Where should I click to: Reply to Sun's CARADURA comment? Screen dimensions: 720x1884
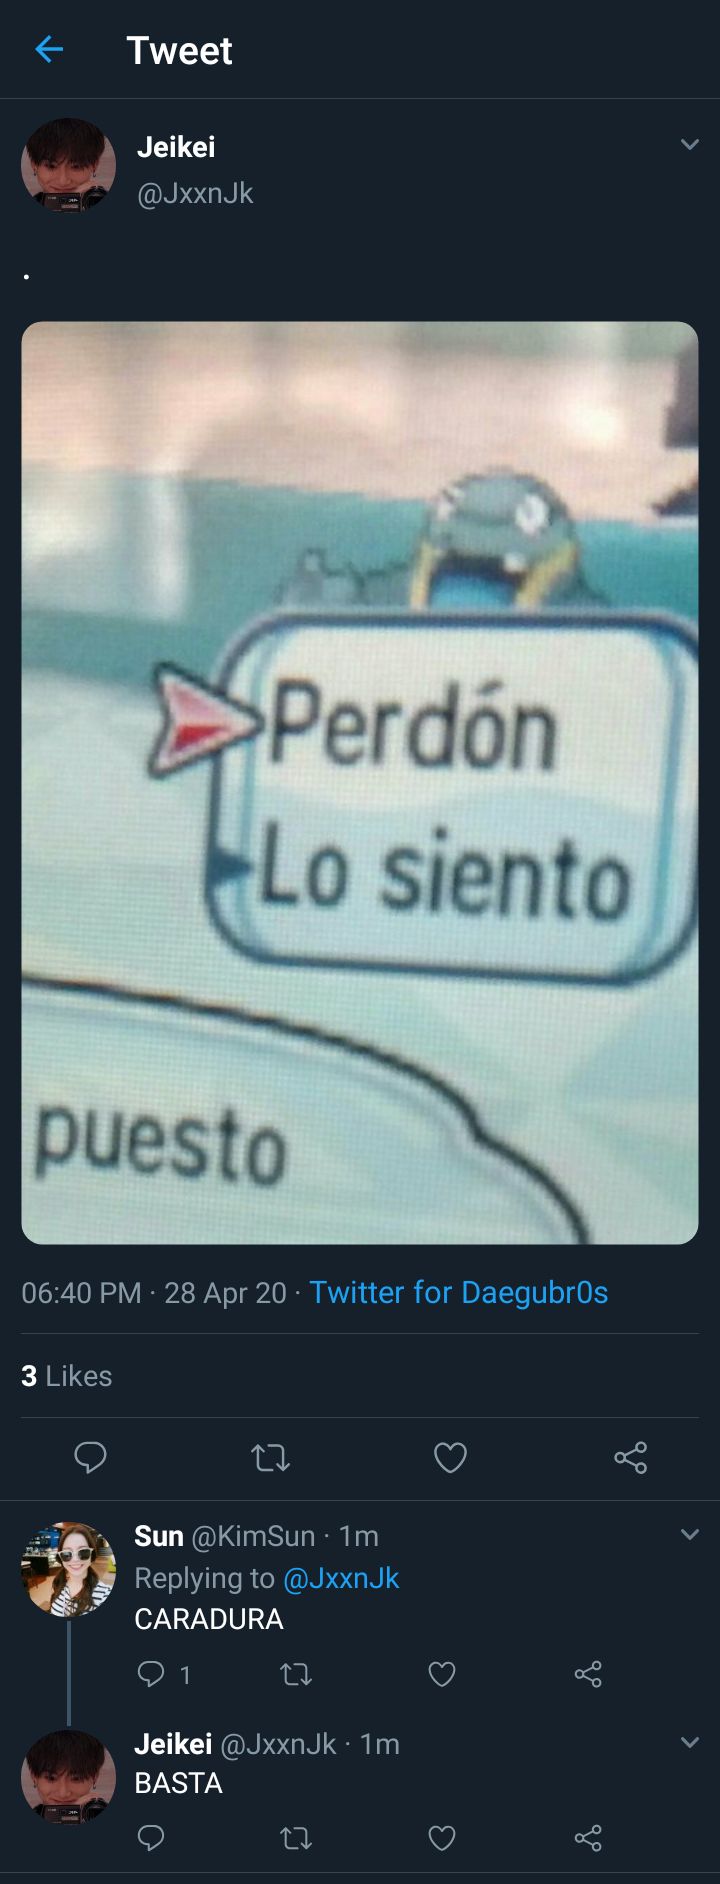click(151, 1674)
